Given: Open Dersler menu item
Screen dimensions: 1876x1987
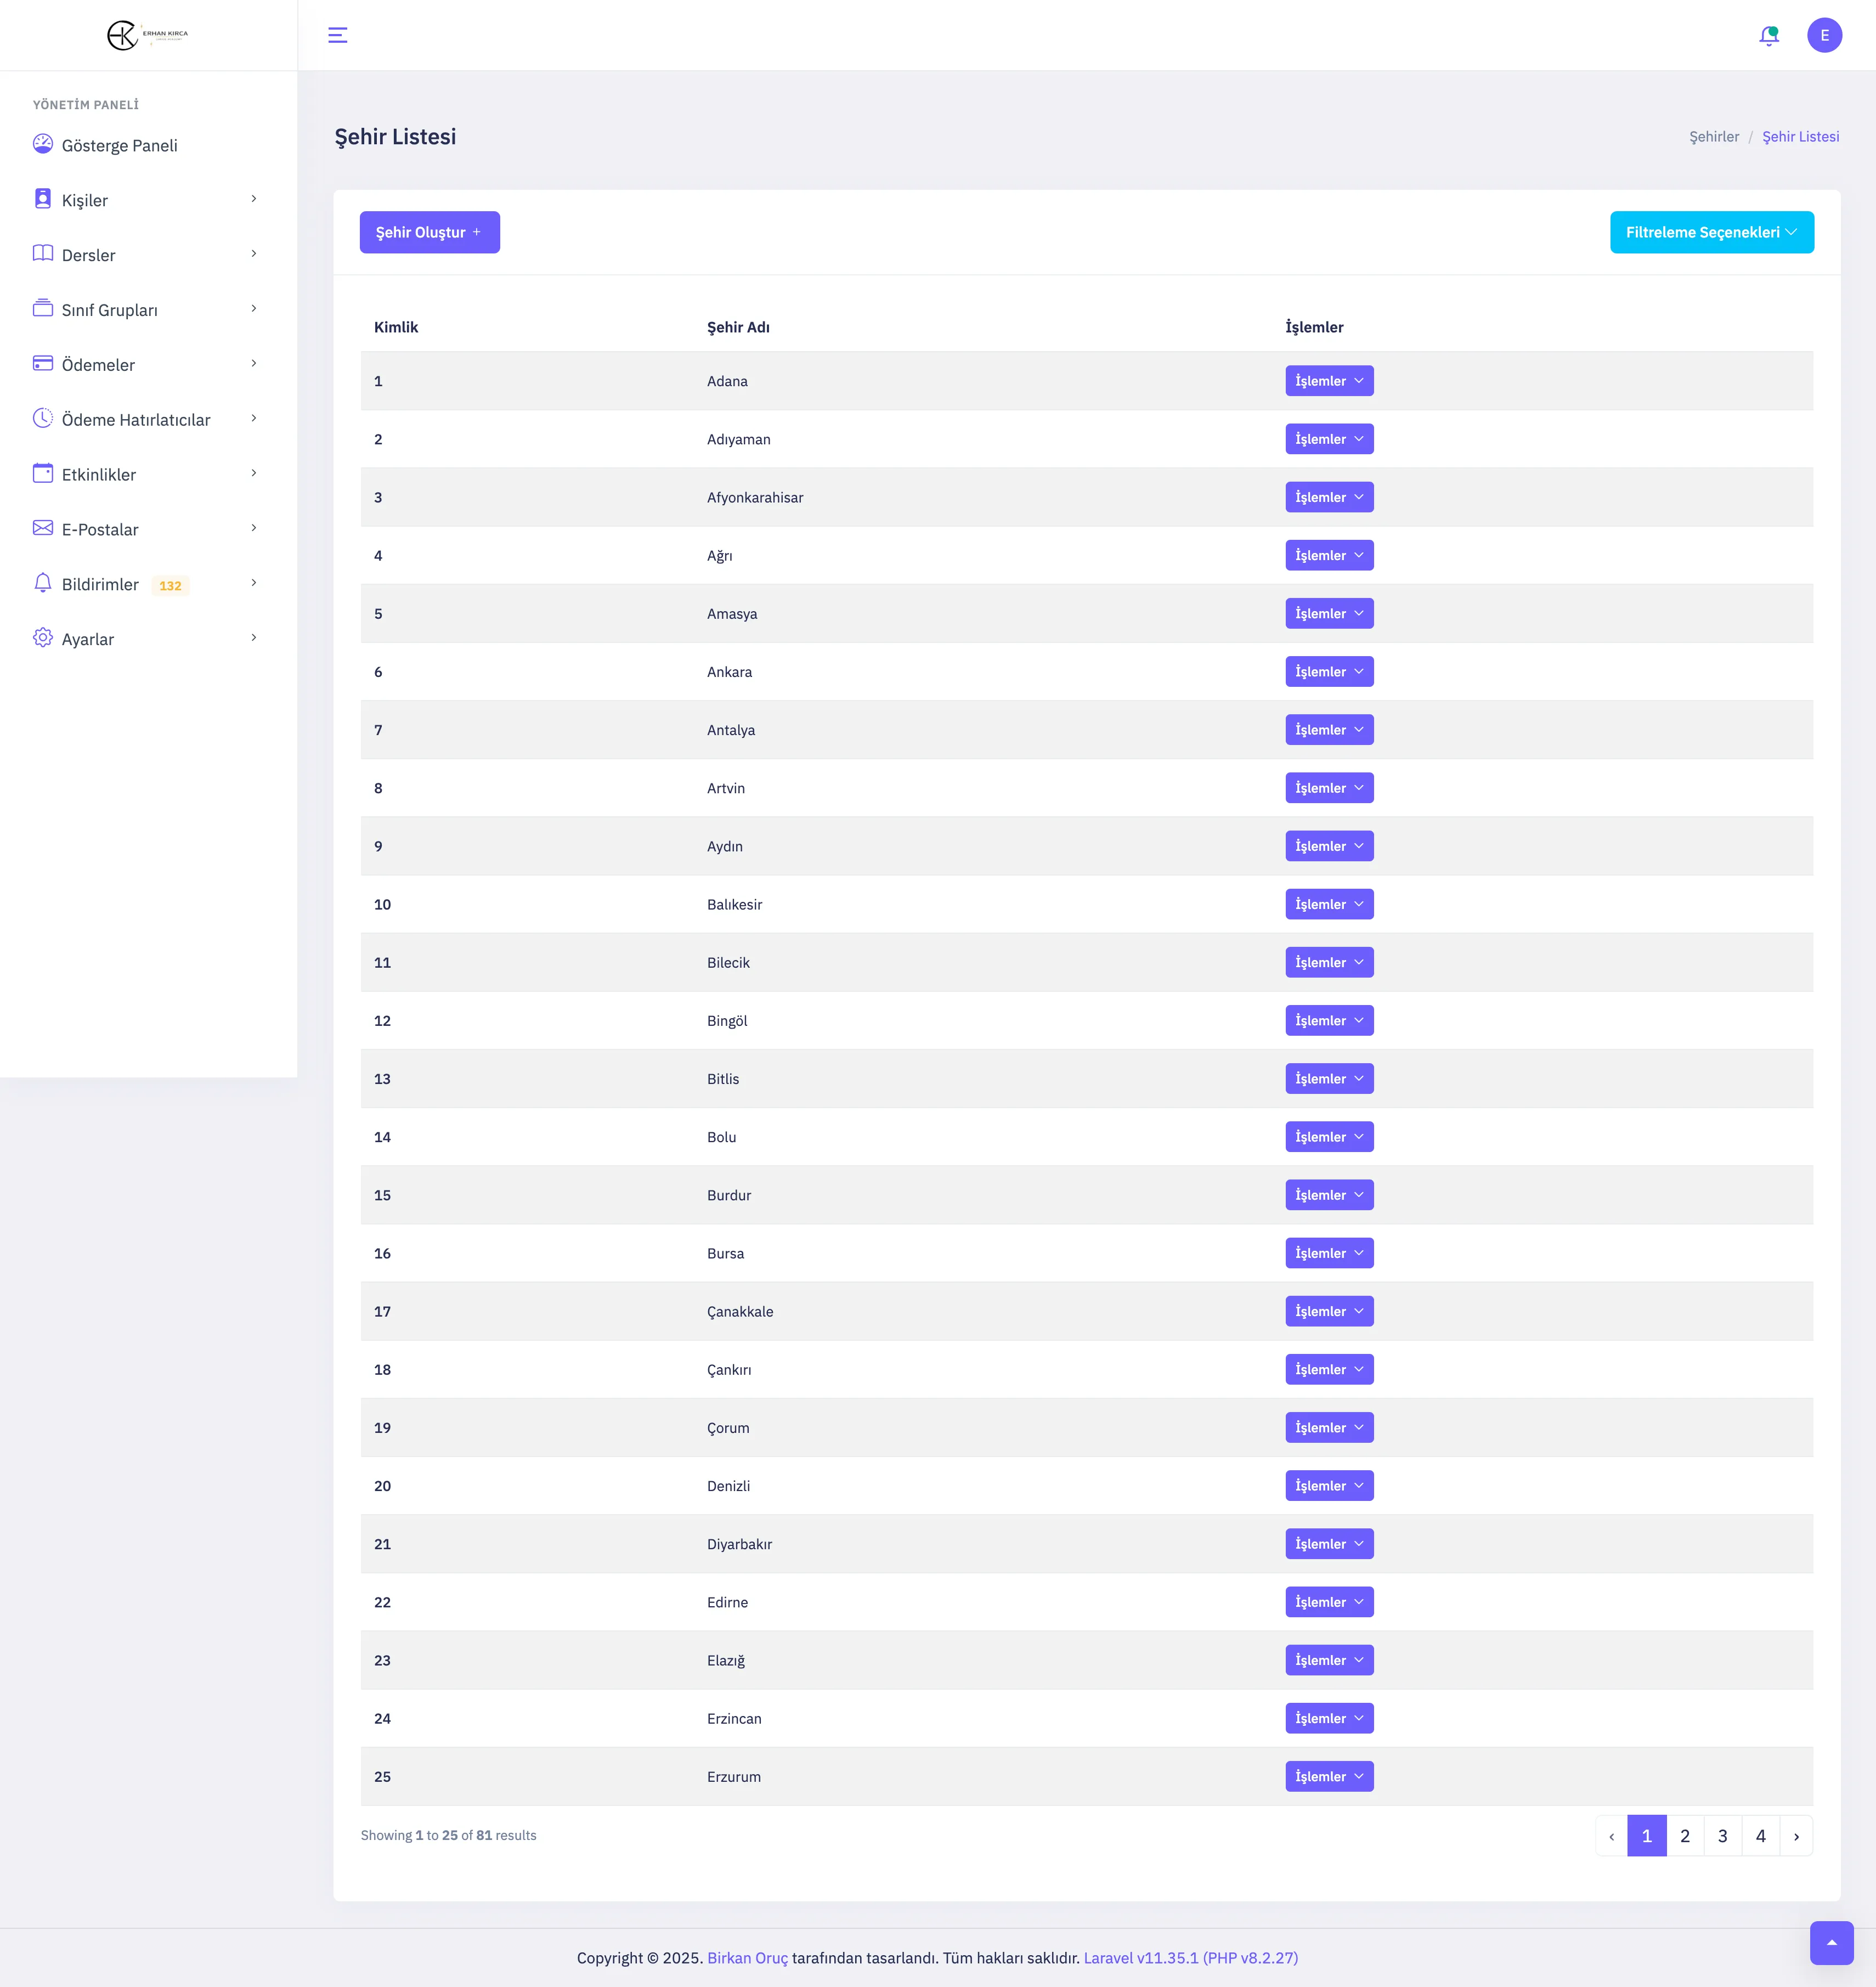Looking at the screenshot, I should [x=88, y=255].
